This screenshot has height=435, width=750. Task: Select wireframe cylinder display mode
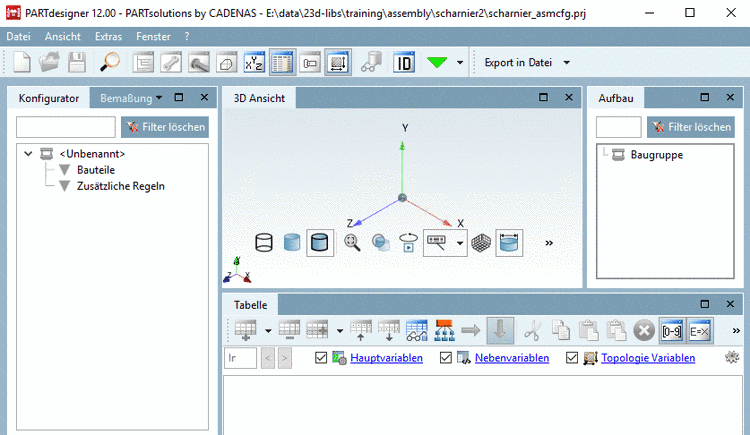tap(264, 243)
